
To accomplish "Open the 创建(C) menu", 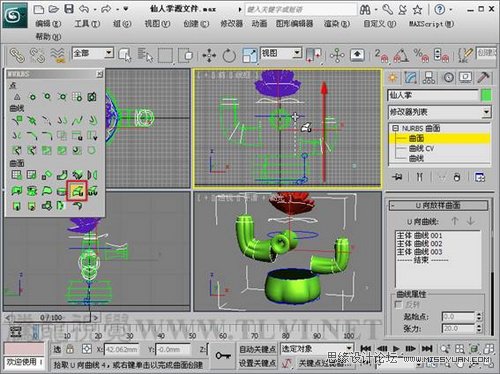I will coord(196,24).
